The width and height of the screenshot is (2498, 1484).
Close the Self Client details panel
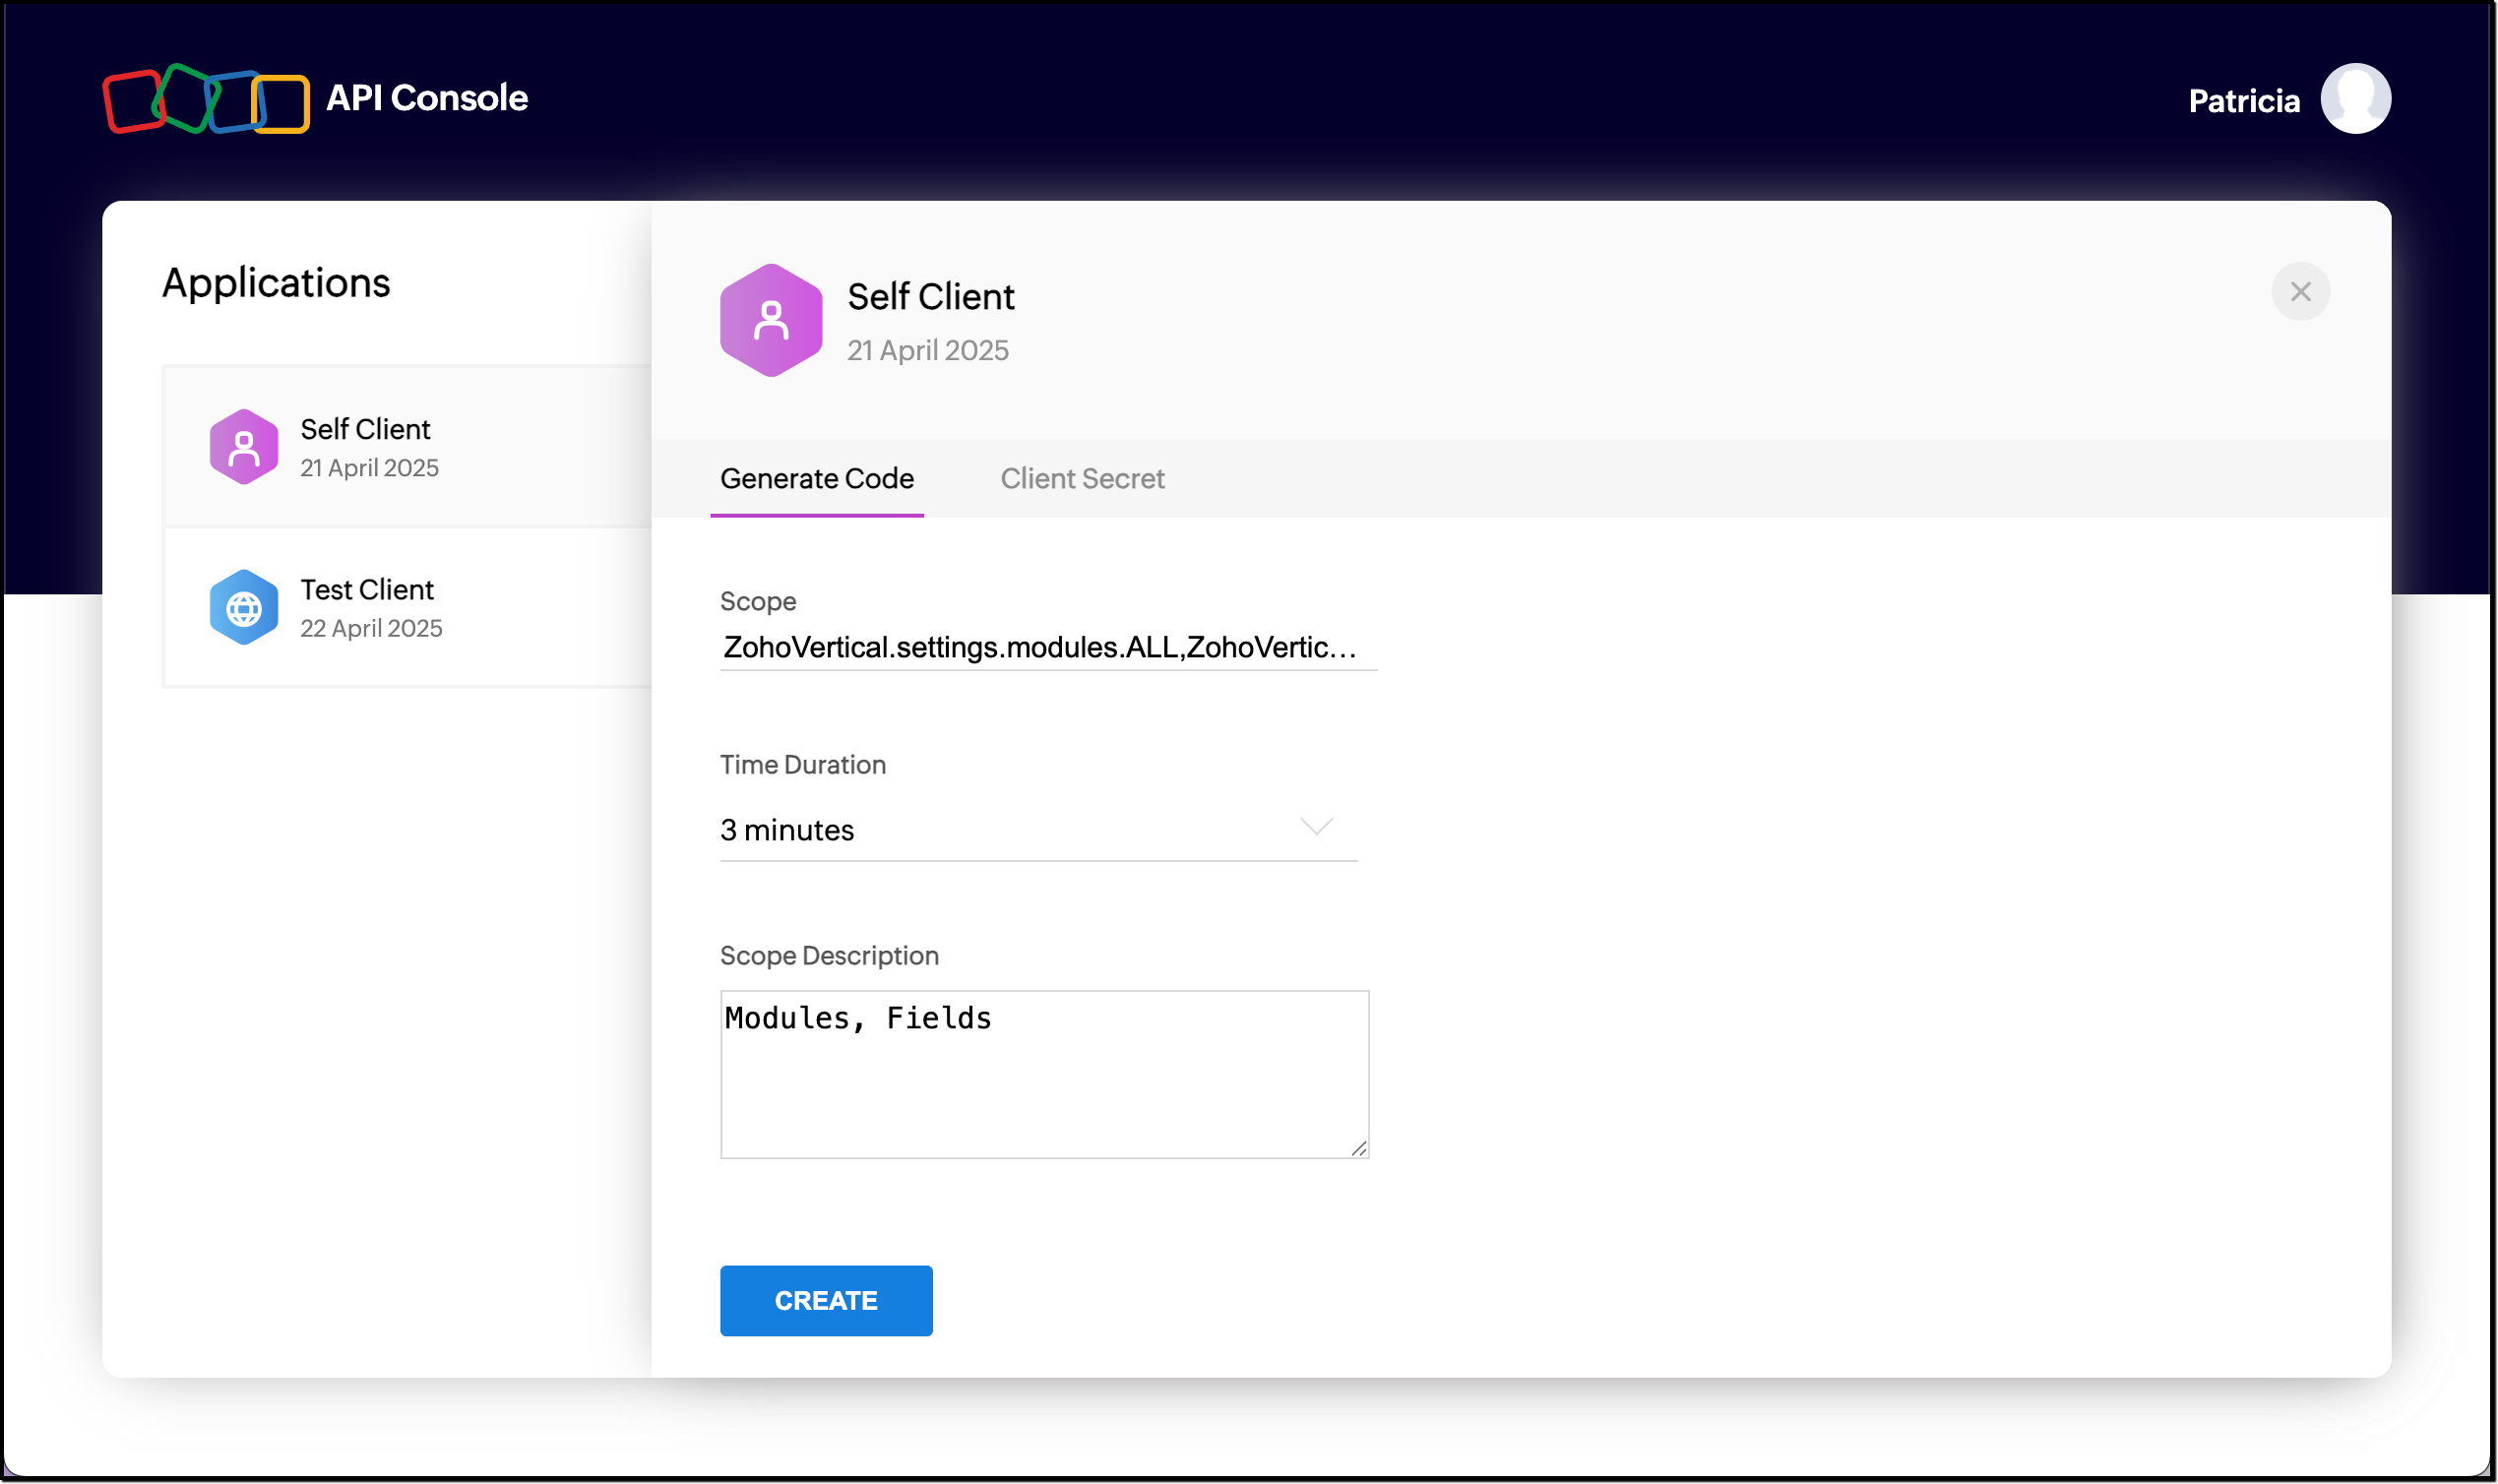pyautogui.click(x=2299, y=292)
